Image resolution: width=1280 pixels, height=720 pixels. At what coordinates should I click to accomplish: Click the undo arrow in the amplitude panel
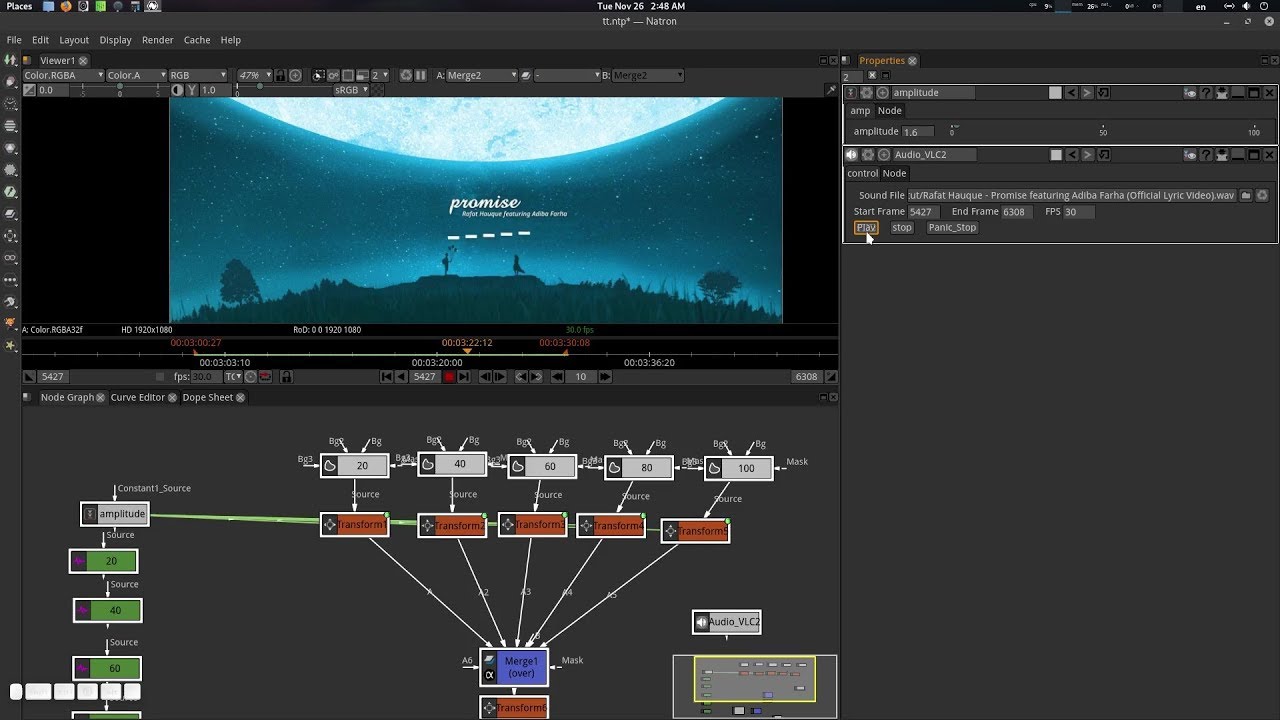1072,93
